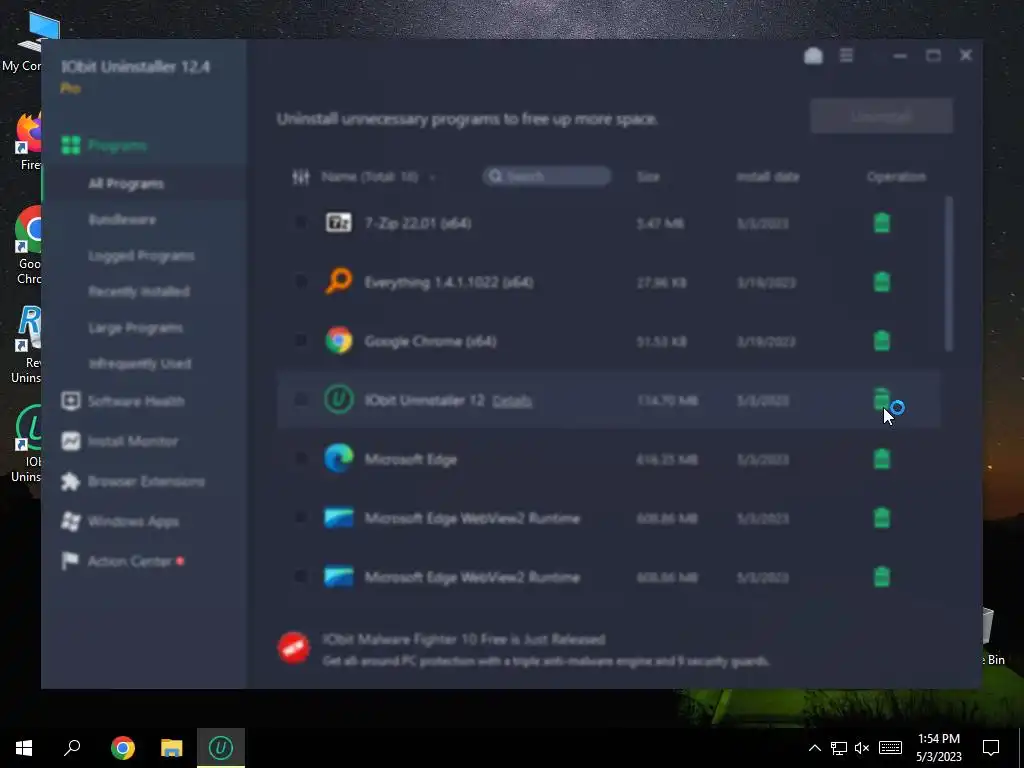Open the Bundleware category
The width and height of the screenshot is (1024, 768).
click(x=122, y=219)
